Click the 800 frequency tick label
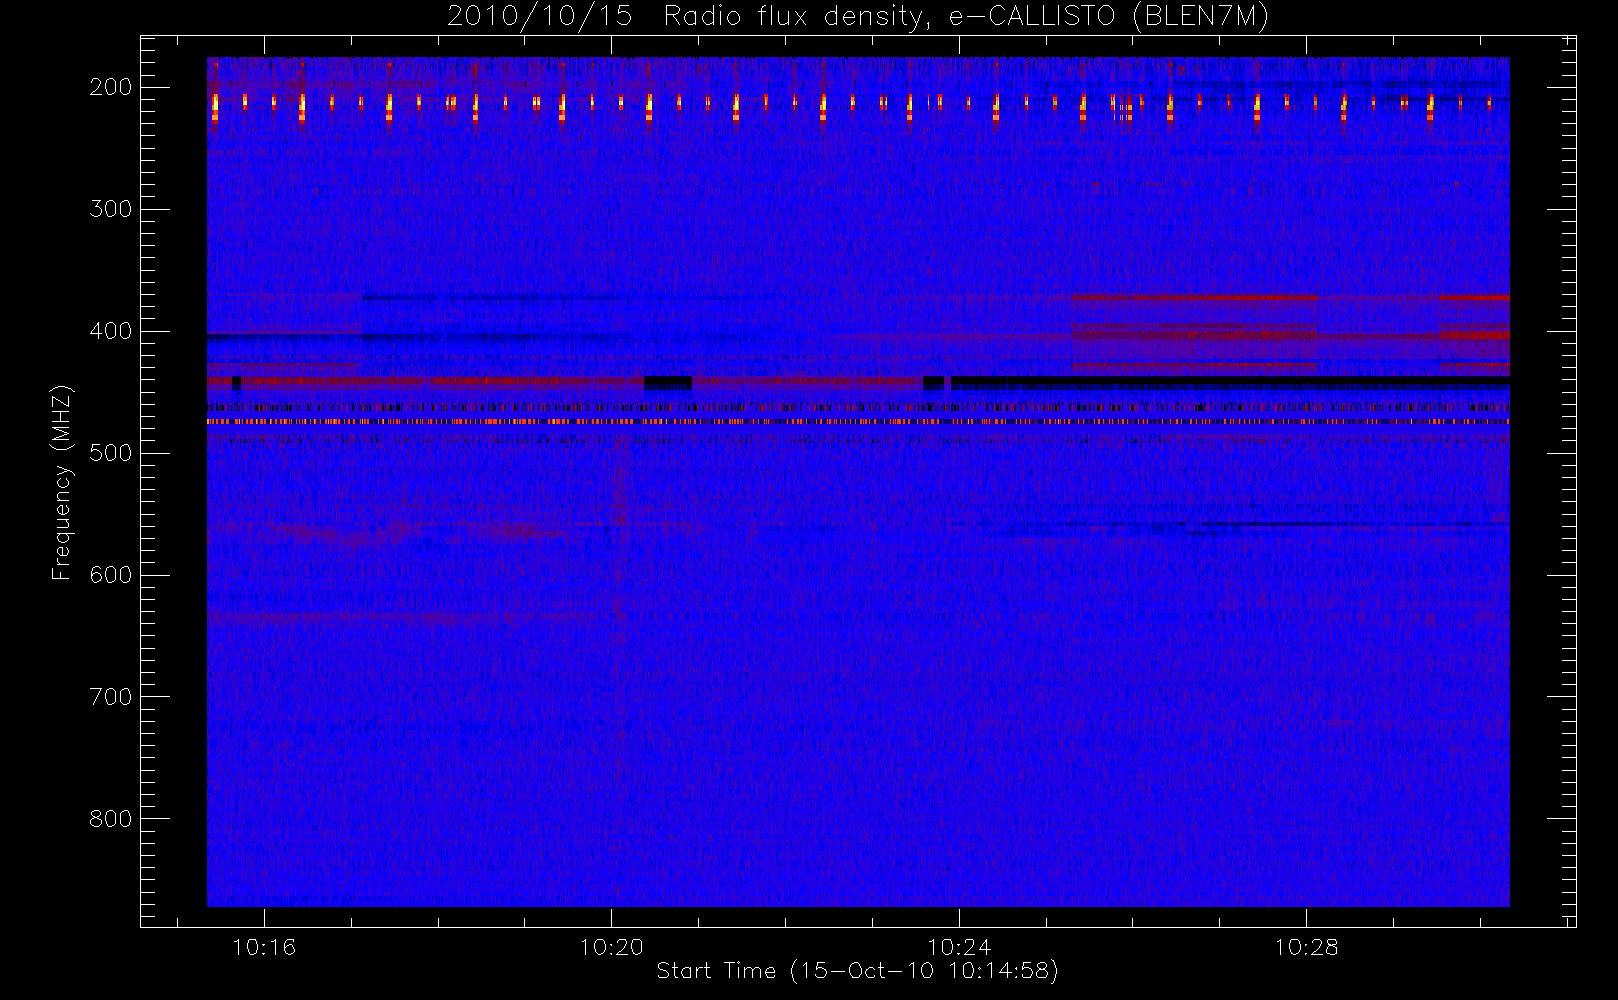Viewport: 1618px width, 1000px height. click(x=110, y=819)
